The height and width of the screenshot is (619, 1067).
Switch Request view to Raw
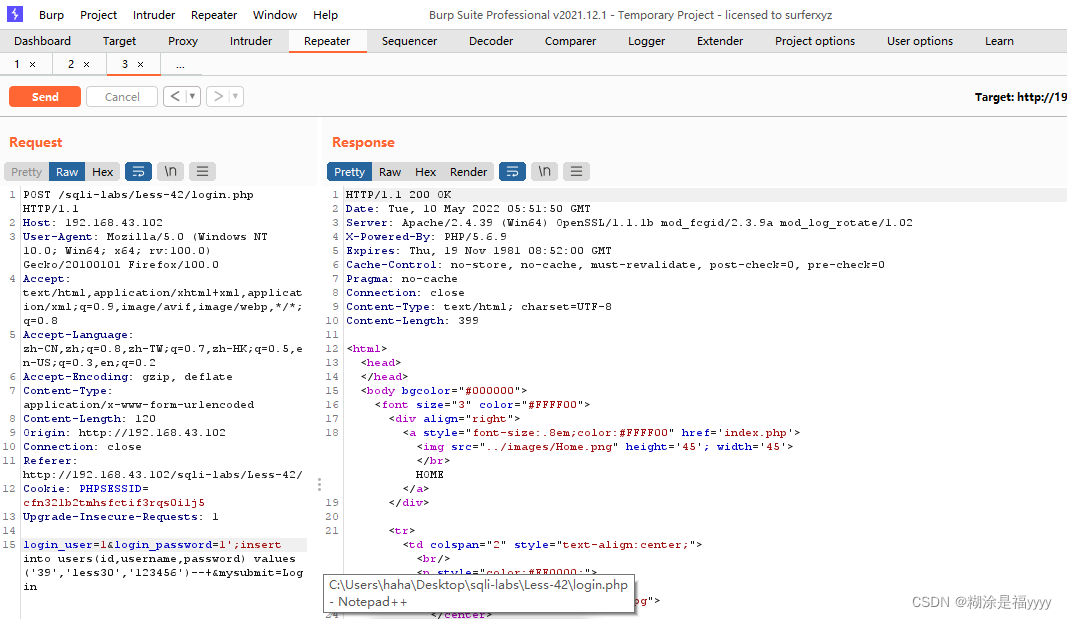point(67,172)
